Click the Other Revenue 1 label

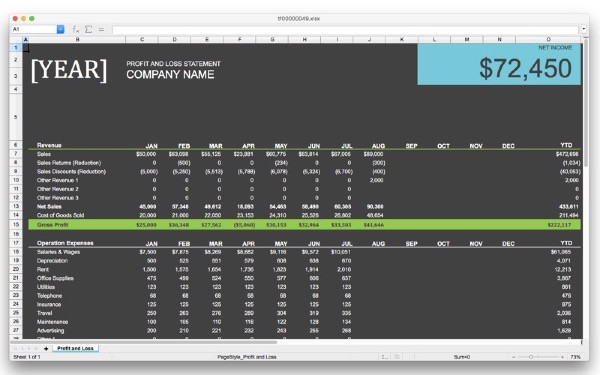coord(57,180)
